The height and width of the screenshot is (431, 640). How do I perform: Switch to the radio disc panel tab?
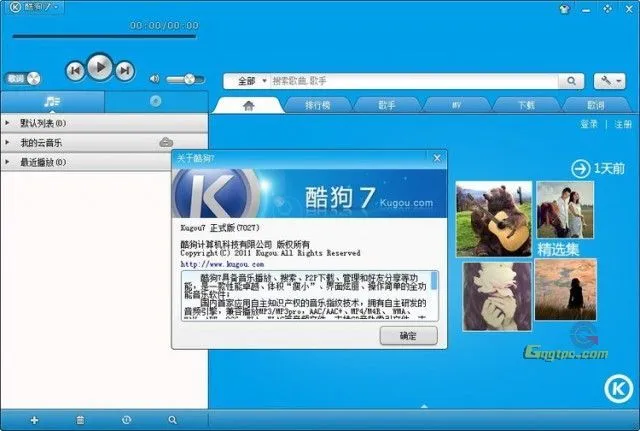pyautogui.click(x=155, y=101)
